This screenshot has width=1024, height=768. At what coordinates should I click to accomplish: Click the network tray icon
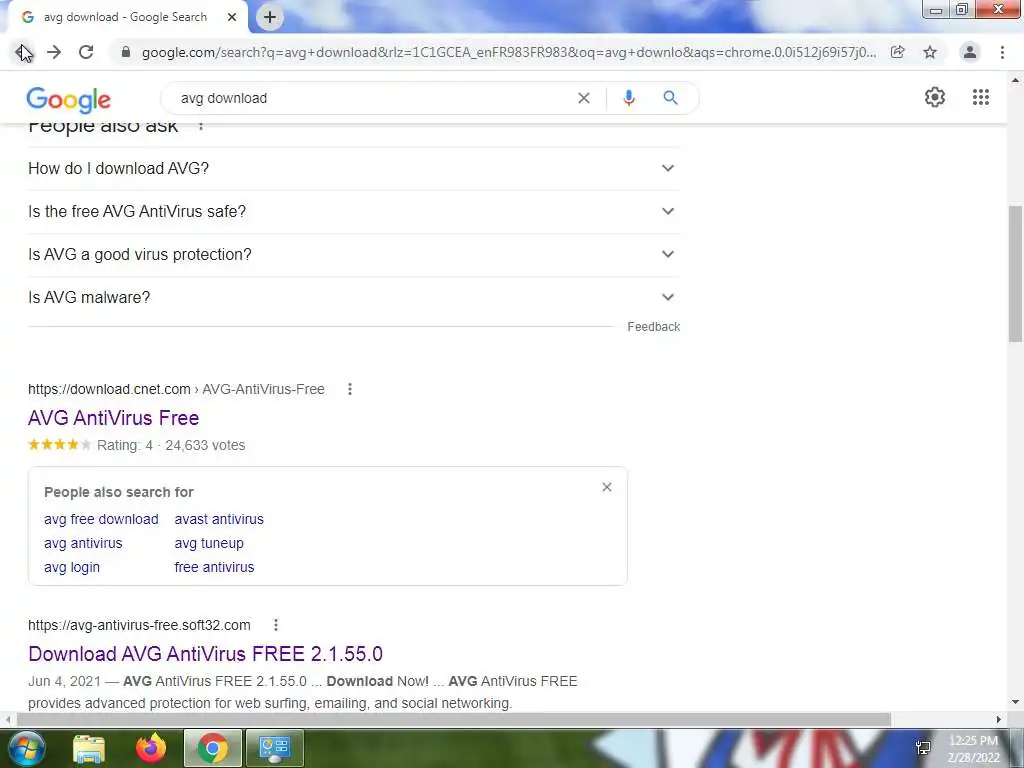[923, 748]
